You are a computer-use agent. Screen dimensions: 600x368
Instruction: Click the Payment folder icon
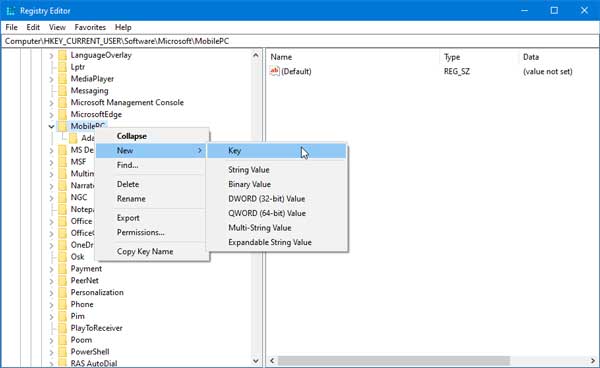coord(62,269)
